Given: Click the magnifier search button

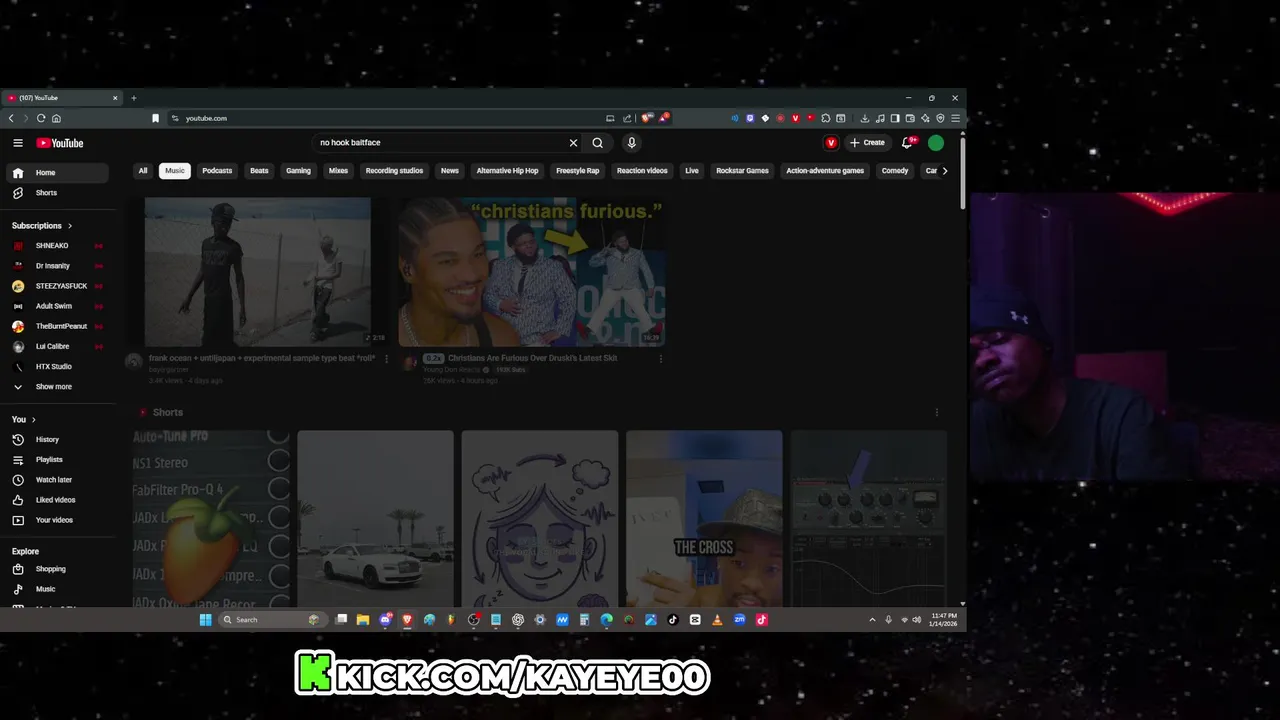Looking at the screenshot, I should [x=597, y=143].
